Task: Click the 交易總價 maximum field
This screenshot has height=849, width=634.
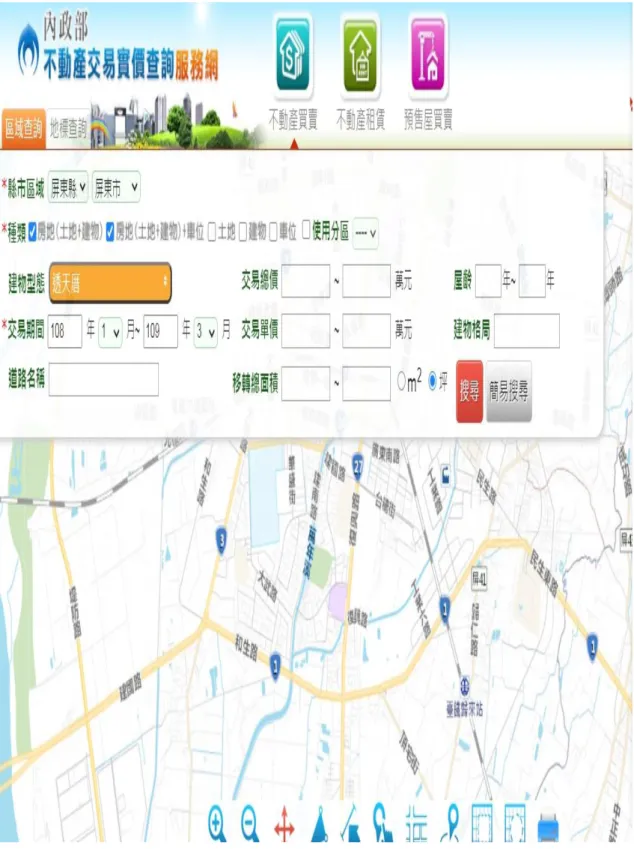Action: pyautogui.click(x=367, y=280)
